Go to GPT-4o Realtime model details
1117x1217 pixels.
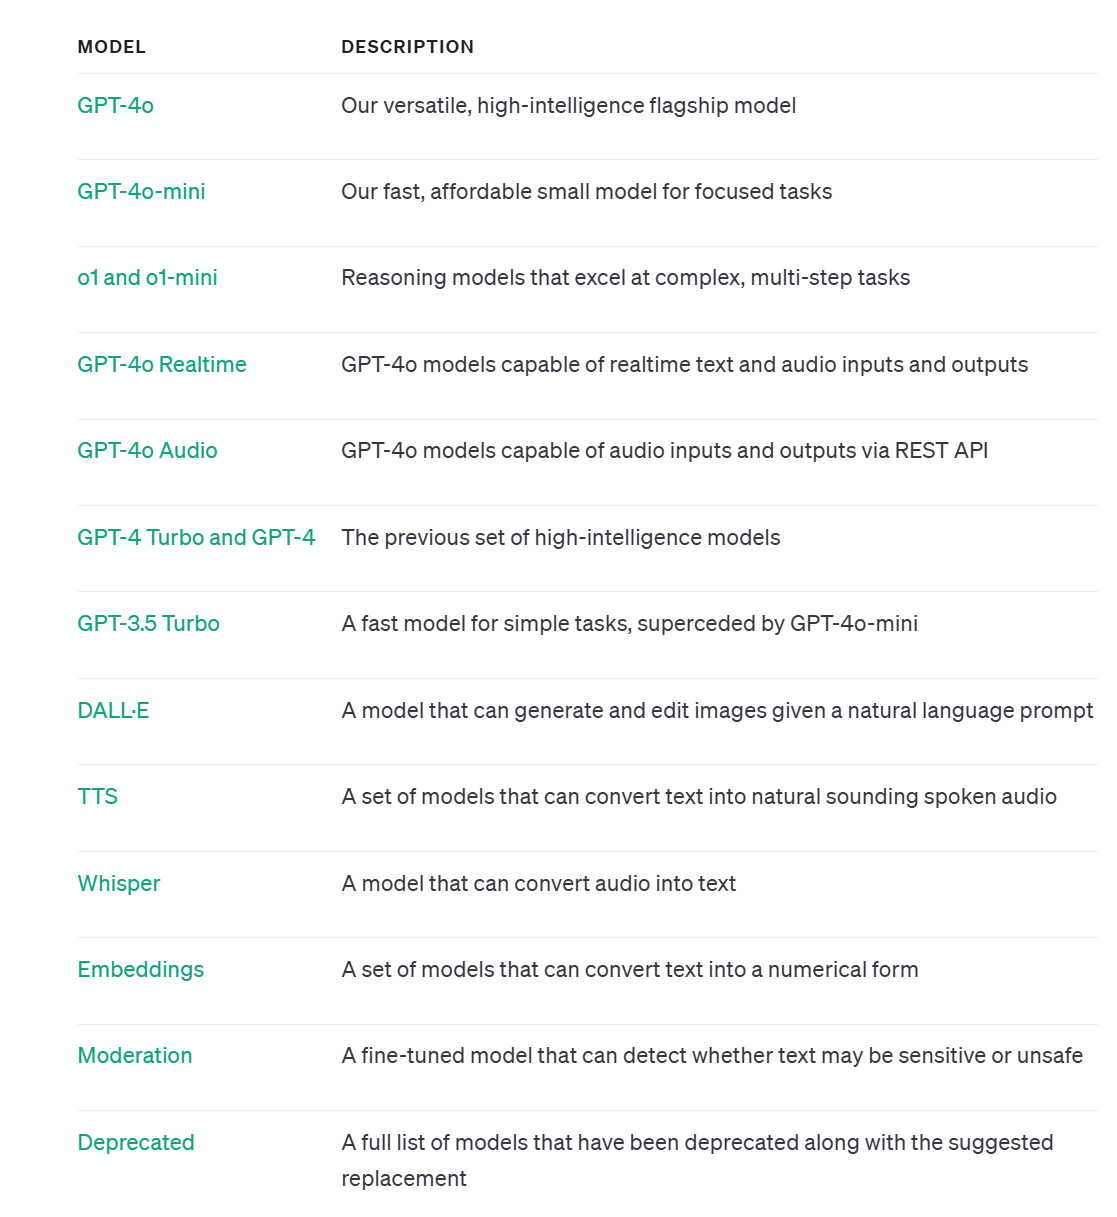[162, 365]
